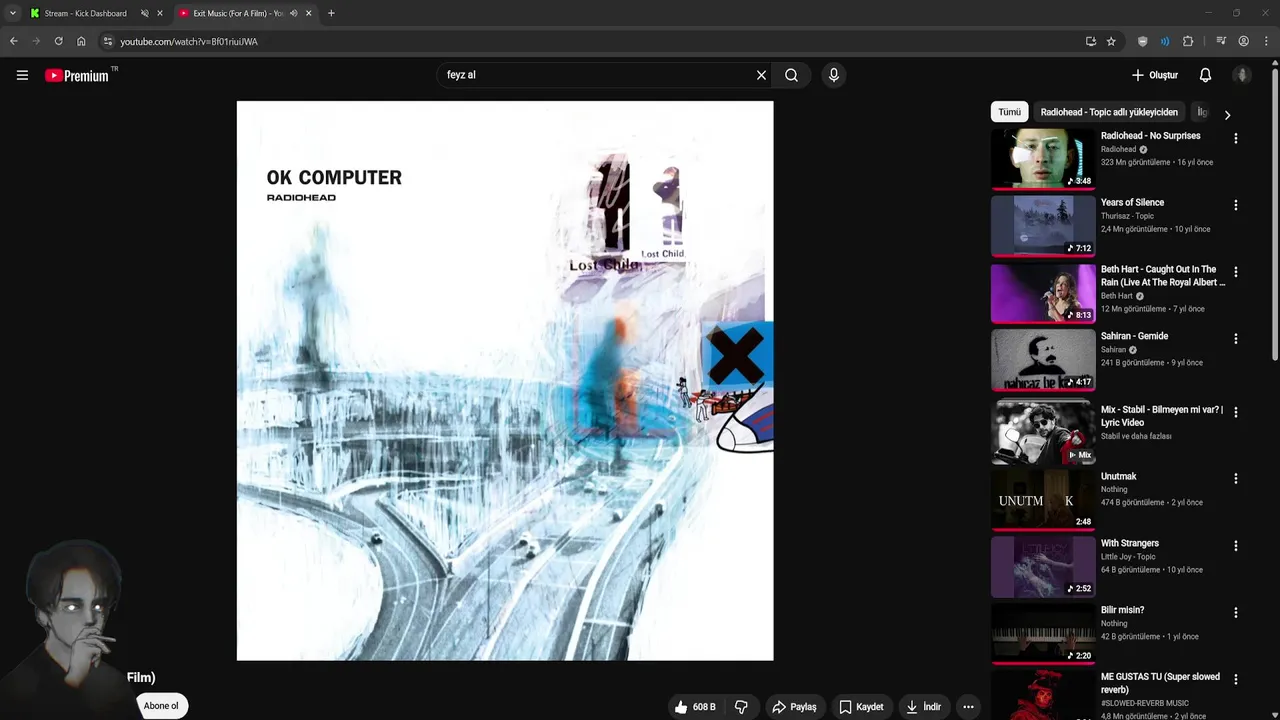The image size is (1280, 720).
Task: Unmute the Kick Dashboard tab audio icon
Action: [x=144, y=13]
